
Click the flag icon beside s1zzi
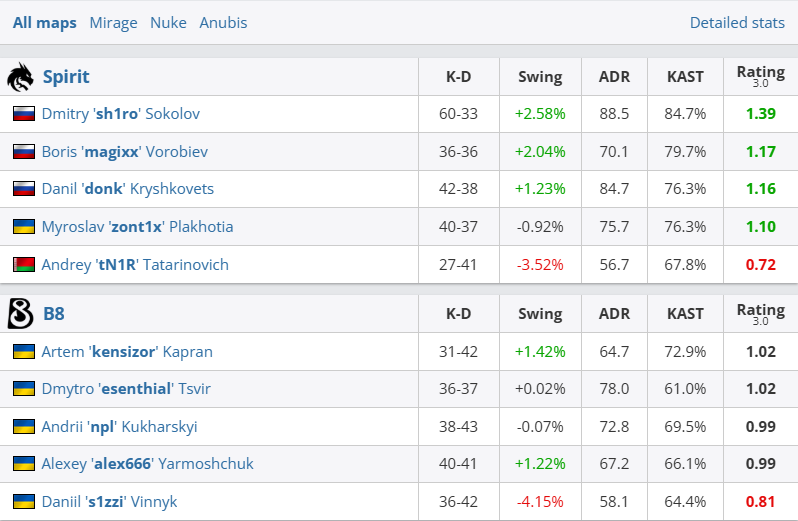coord(24,502)
